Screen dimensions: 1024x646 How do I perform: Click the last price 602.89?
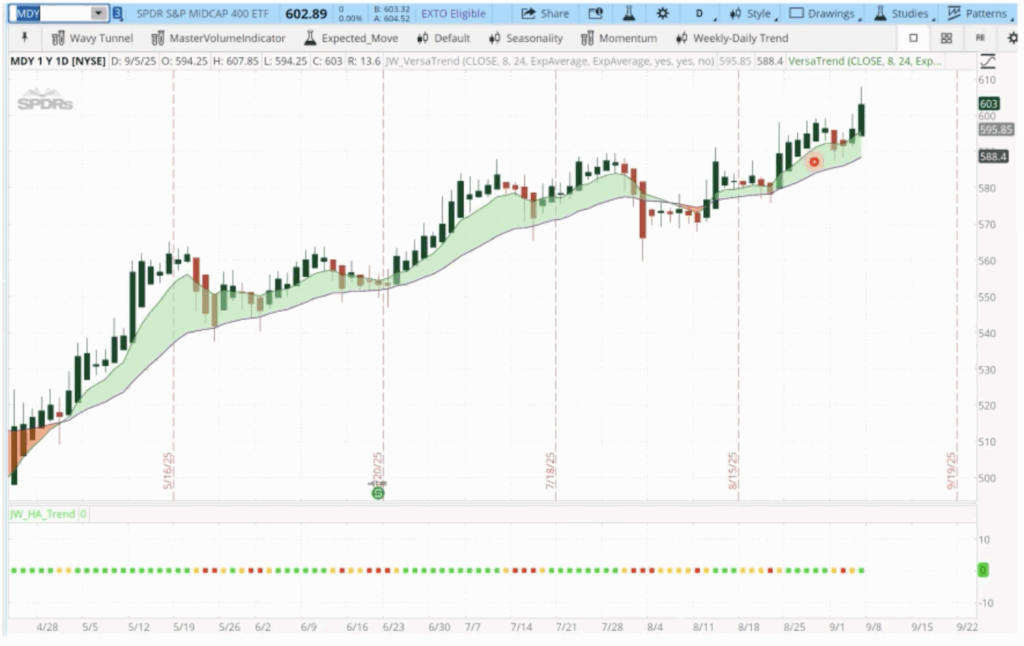[306, 13]
